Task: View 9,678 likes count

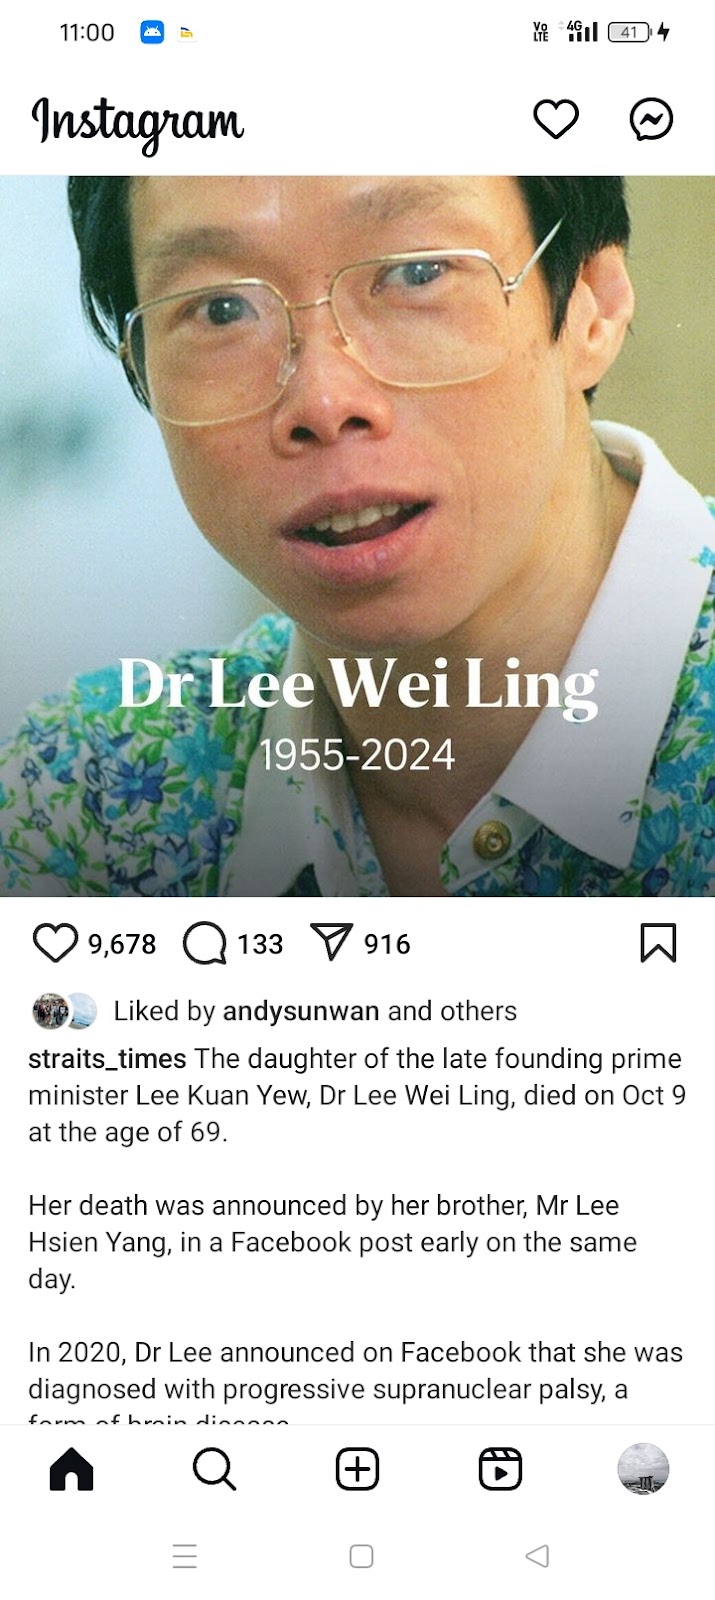Action: 122,944
